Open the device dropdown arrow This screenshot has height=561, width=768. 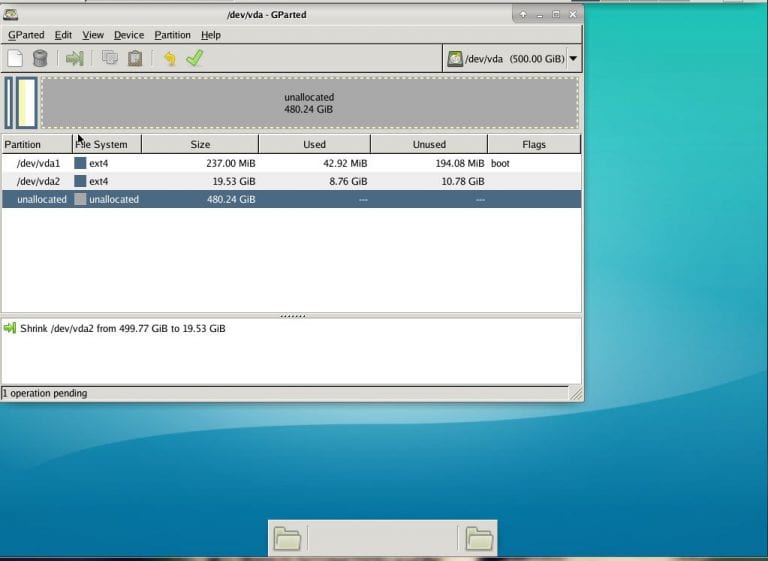point(573,59)
